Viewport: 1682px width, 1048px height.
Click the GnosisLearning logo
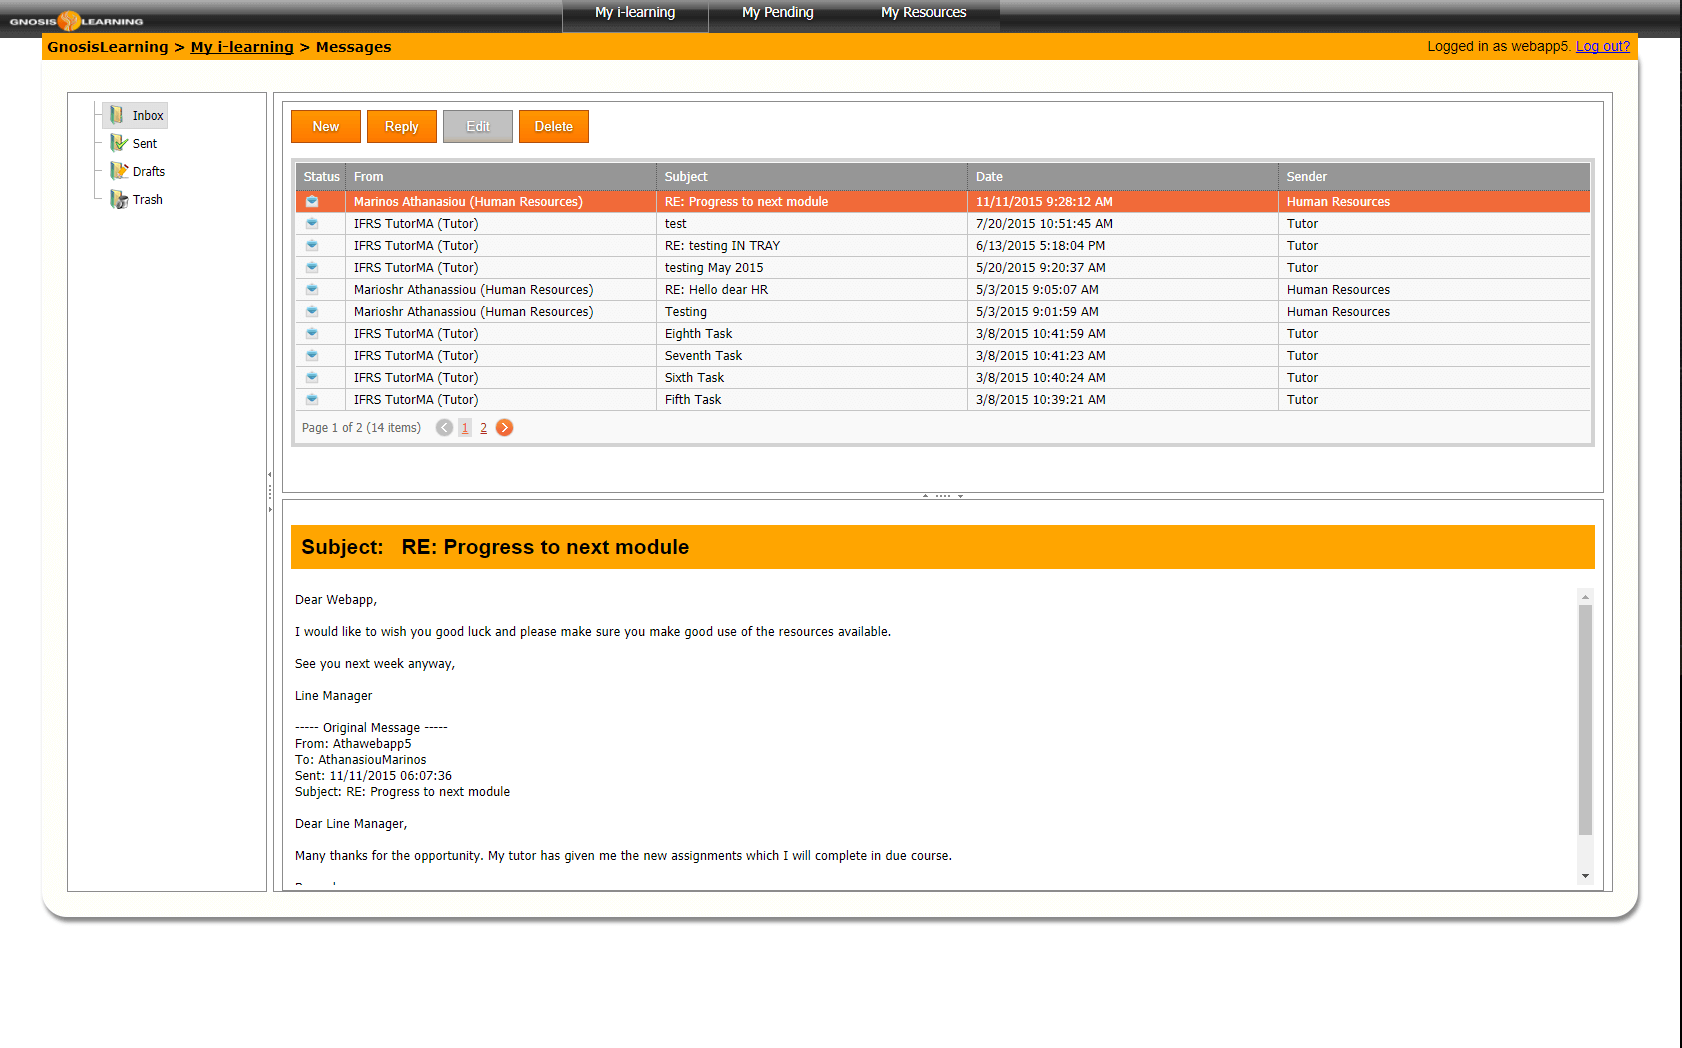[x=76, y=20]
